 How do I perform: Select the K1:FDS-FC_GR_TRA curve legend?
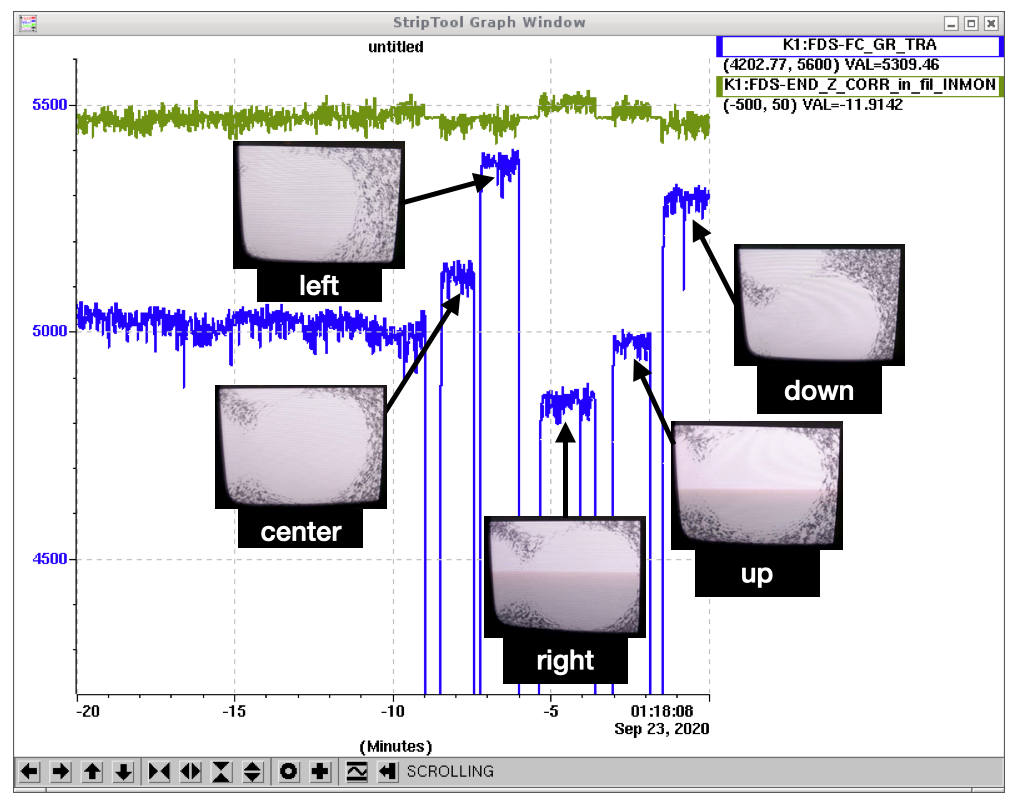[859, 45]
